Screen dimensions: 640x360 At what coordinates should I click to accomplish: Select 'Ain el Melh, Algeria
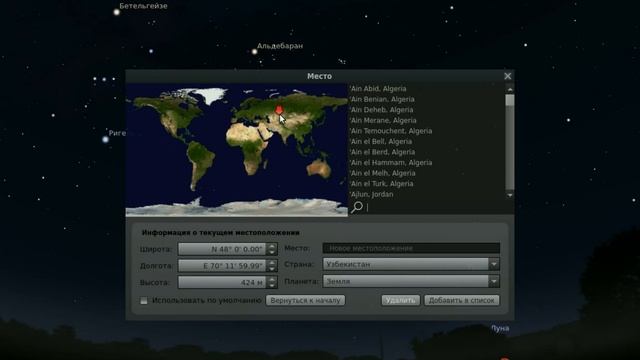tap(382, 173)
